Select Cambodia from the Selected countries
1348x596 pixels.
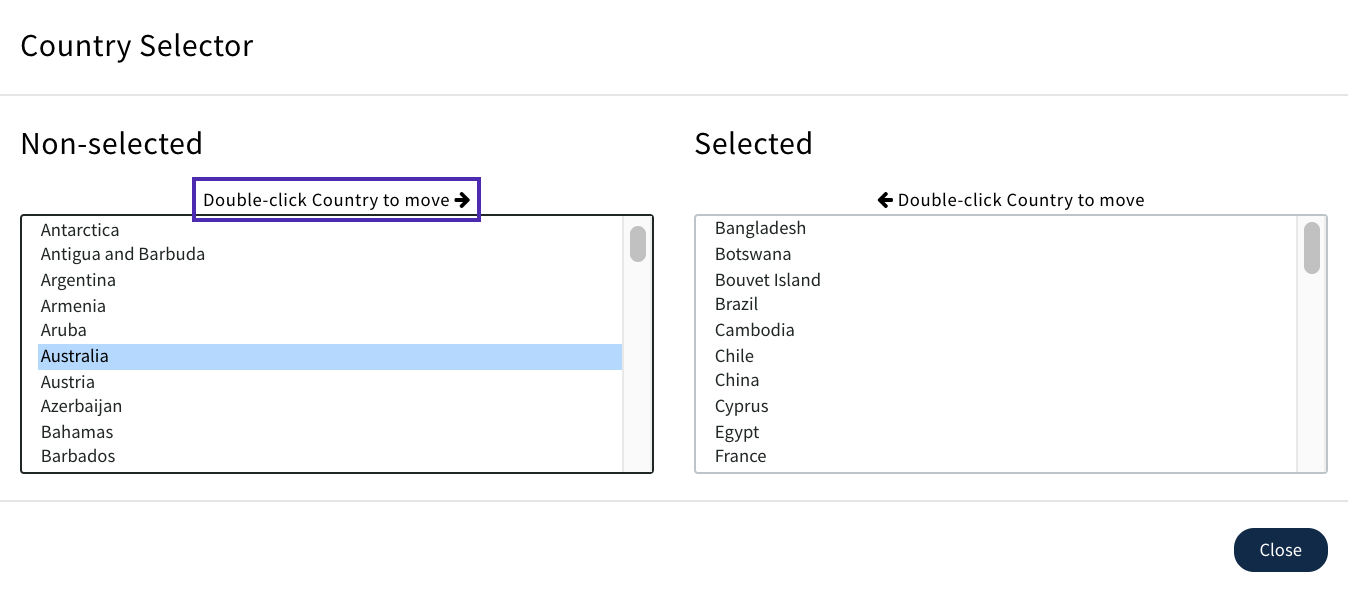[755, 330]
